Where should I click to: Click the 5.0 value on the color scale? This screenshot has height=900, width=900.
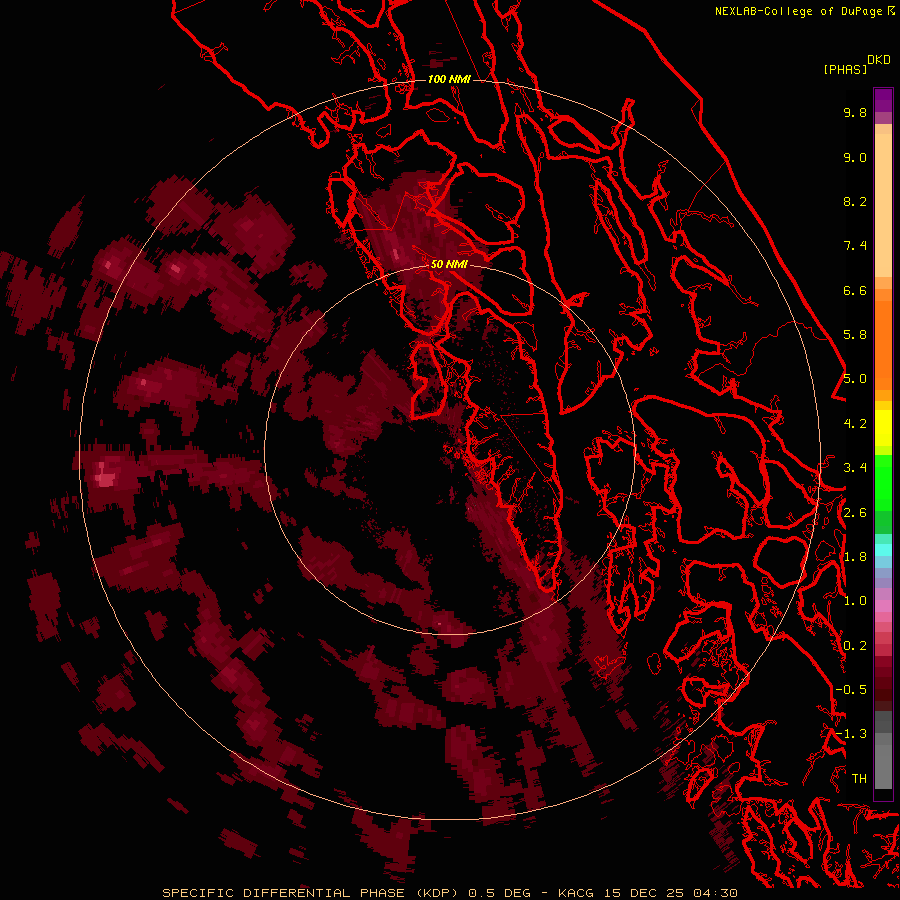pos(855,379)
